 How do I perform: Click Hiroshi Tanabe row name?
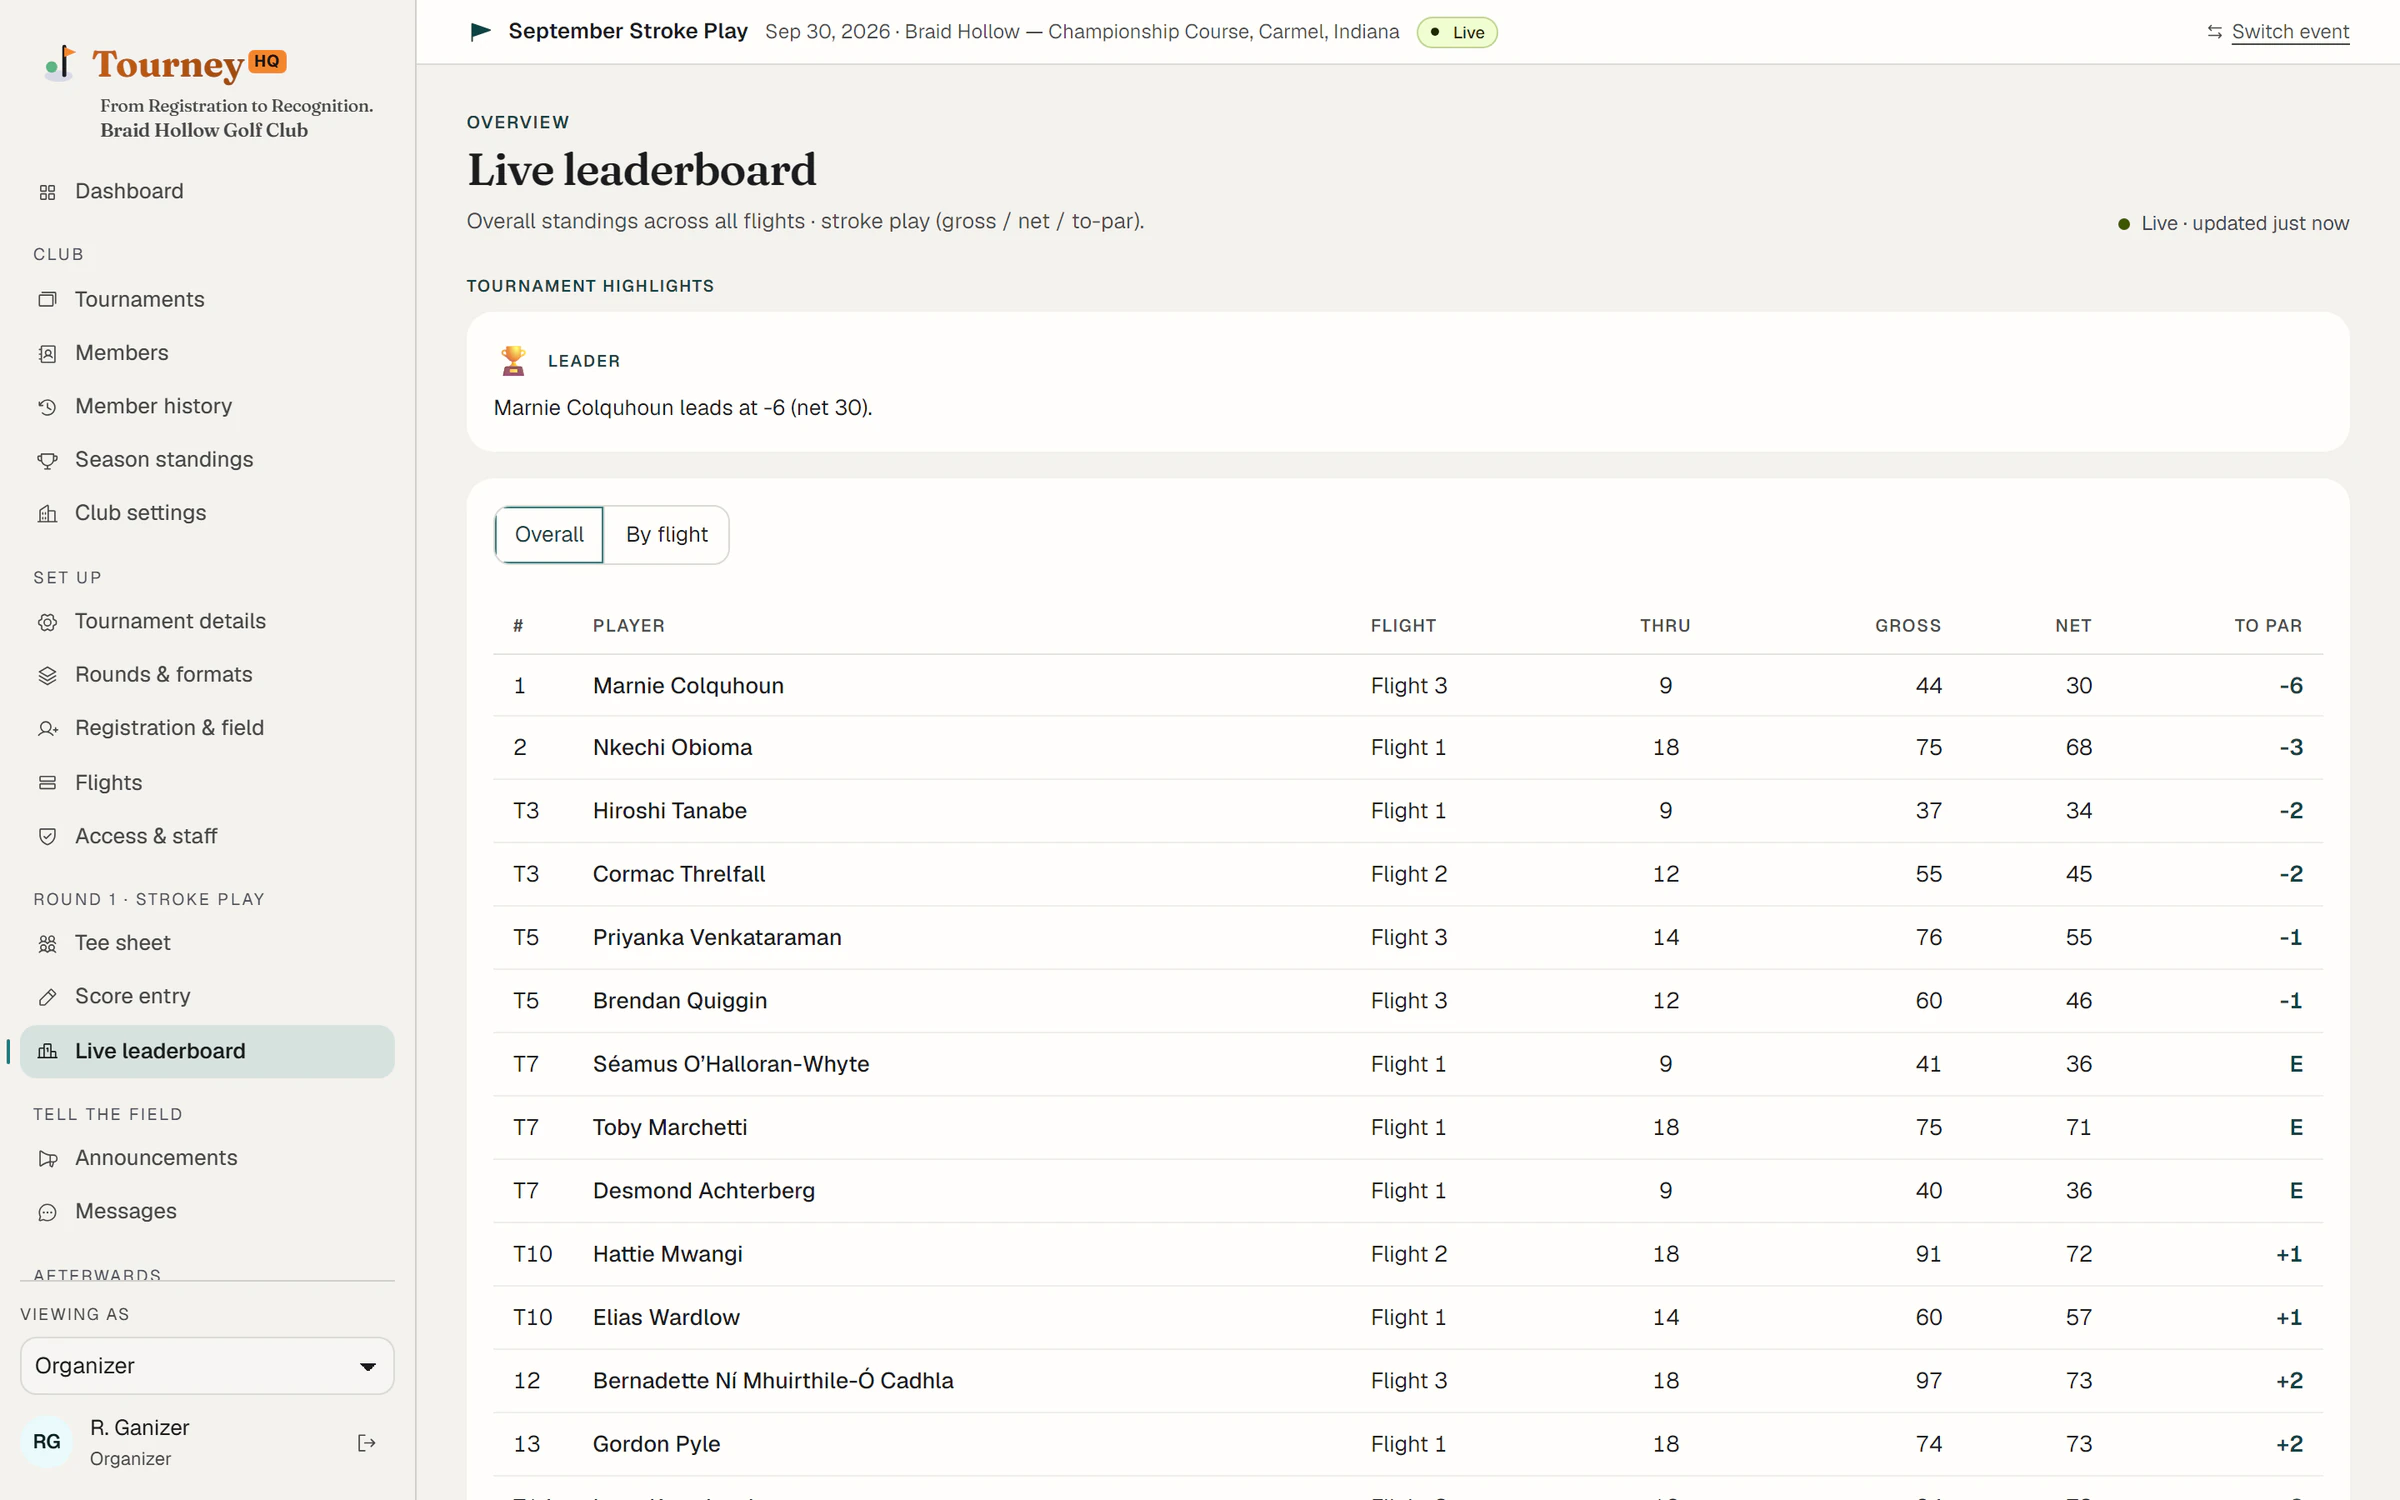click(669, 810)
